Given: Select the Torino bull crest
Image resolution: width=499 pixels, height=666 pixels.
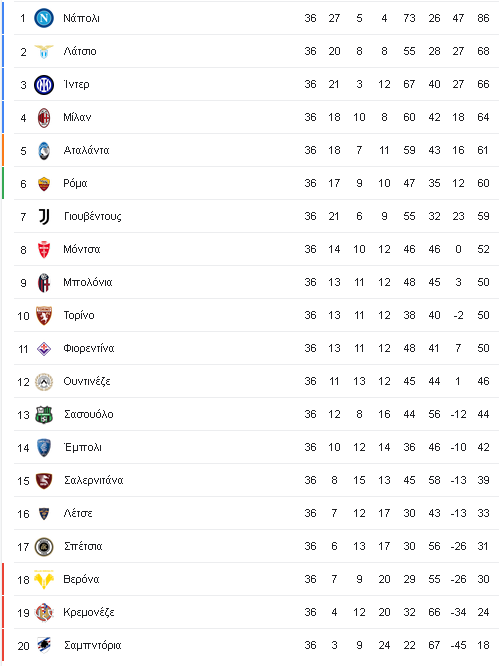Looking at the screenshot, I should click(x=44, y=316).
